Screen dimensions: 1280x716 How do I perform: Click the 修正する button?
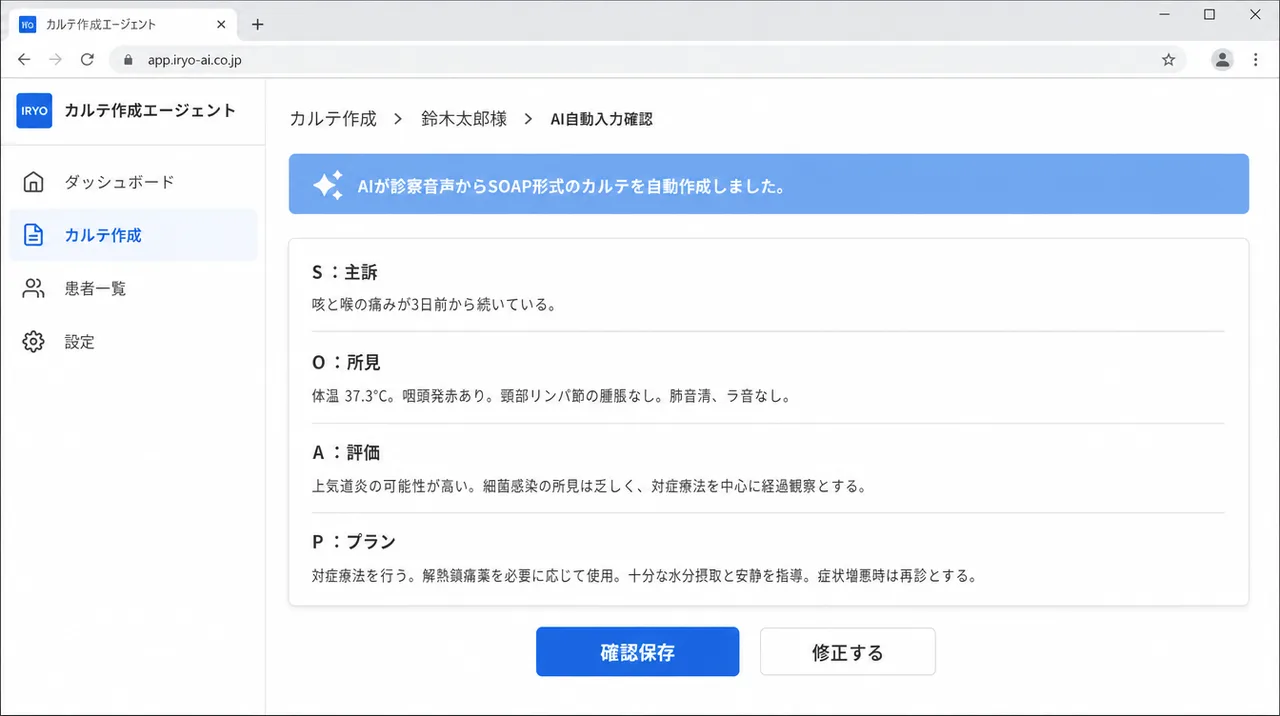tap(847, 652)
